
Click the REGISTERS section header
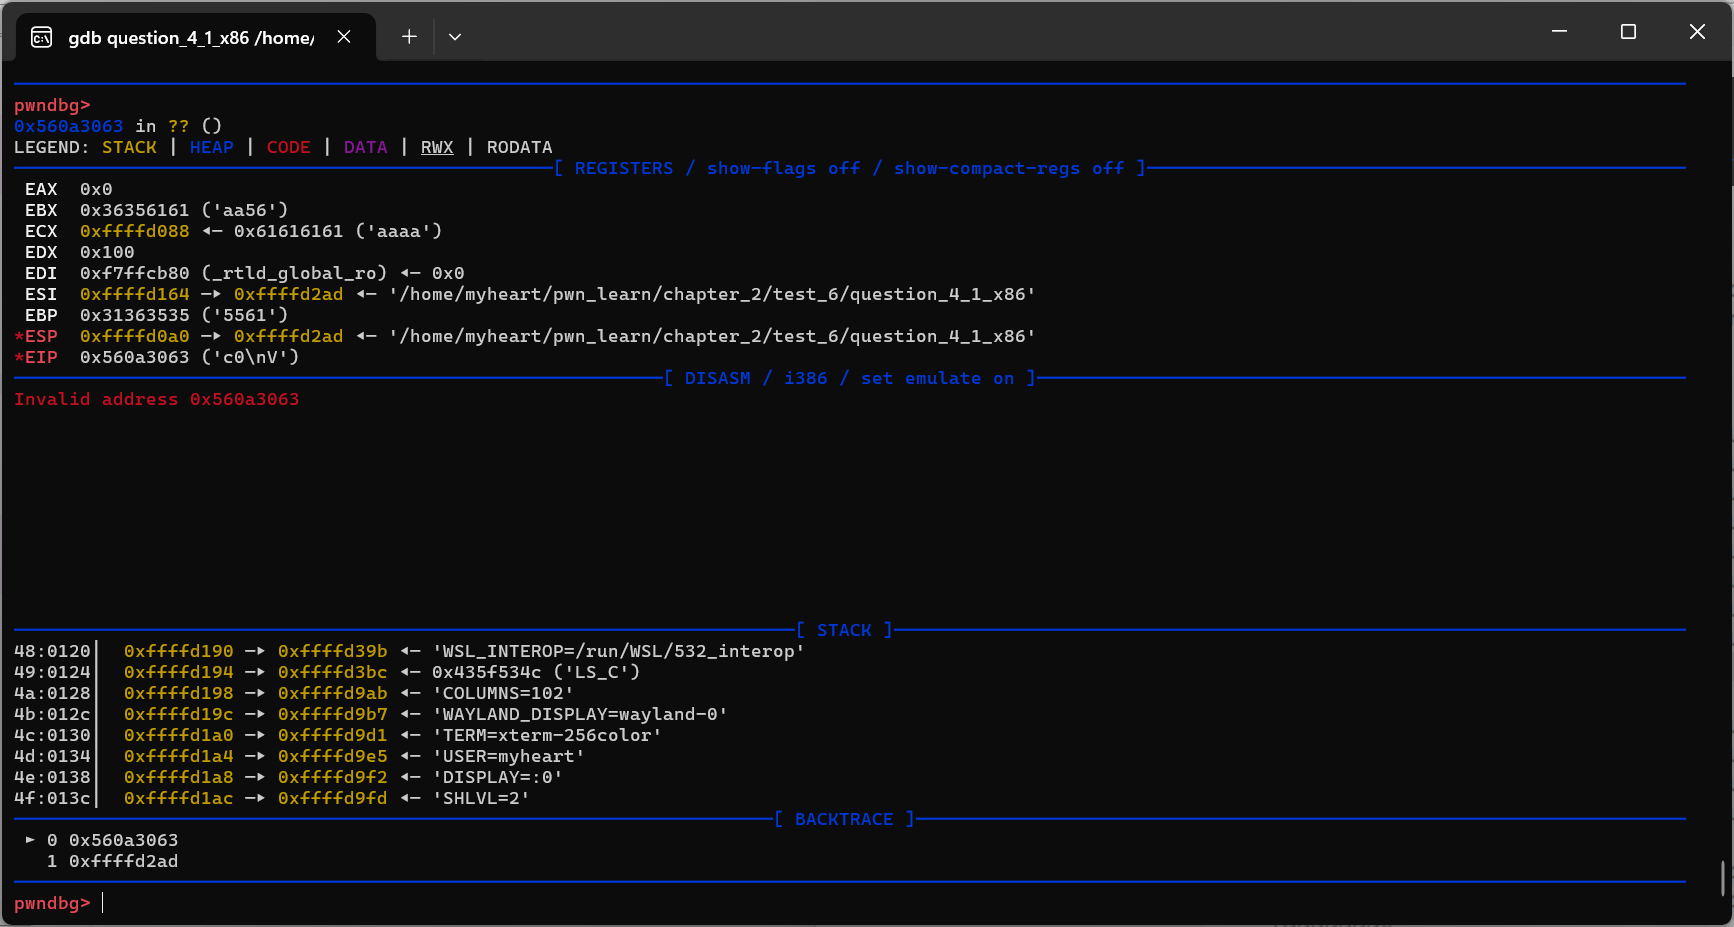(x=850, y=168)
